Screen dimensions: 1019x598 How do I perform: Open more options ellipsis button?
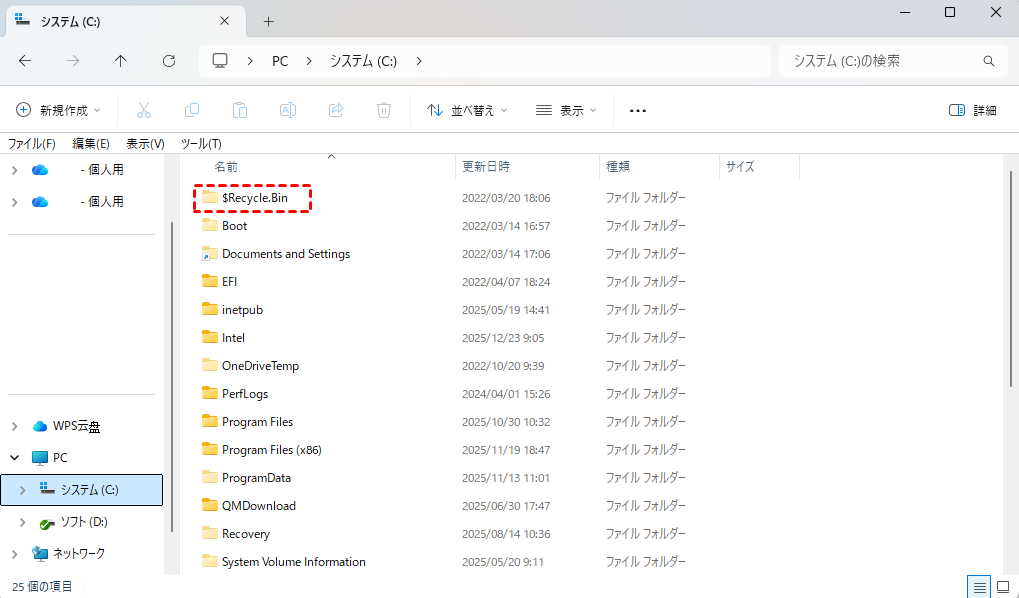pyautogui.click(x=638, y=110)
